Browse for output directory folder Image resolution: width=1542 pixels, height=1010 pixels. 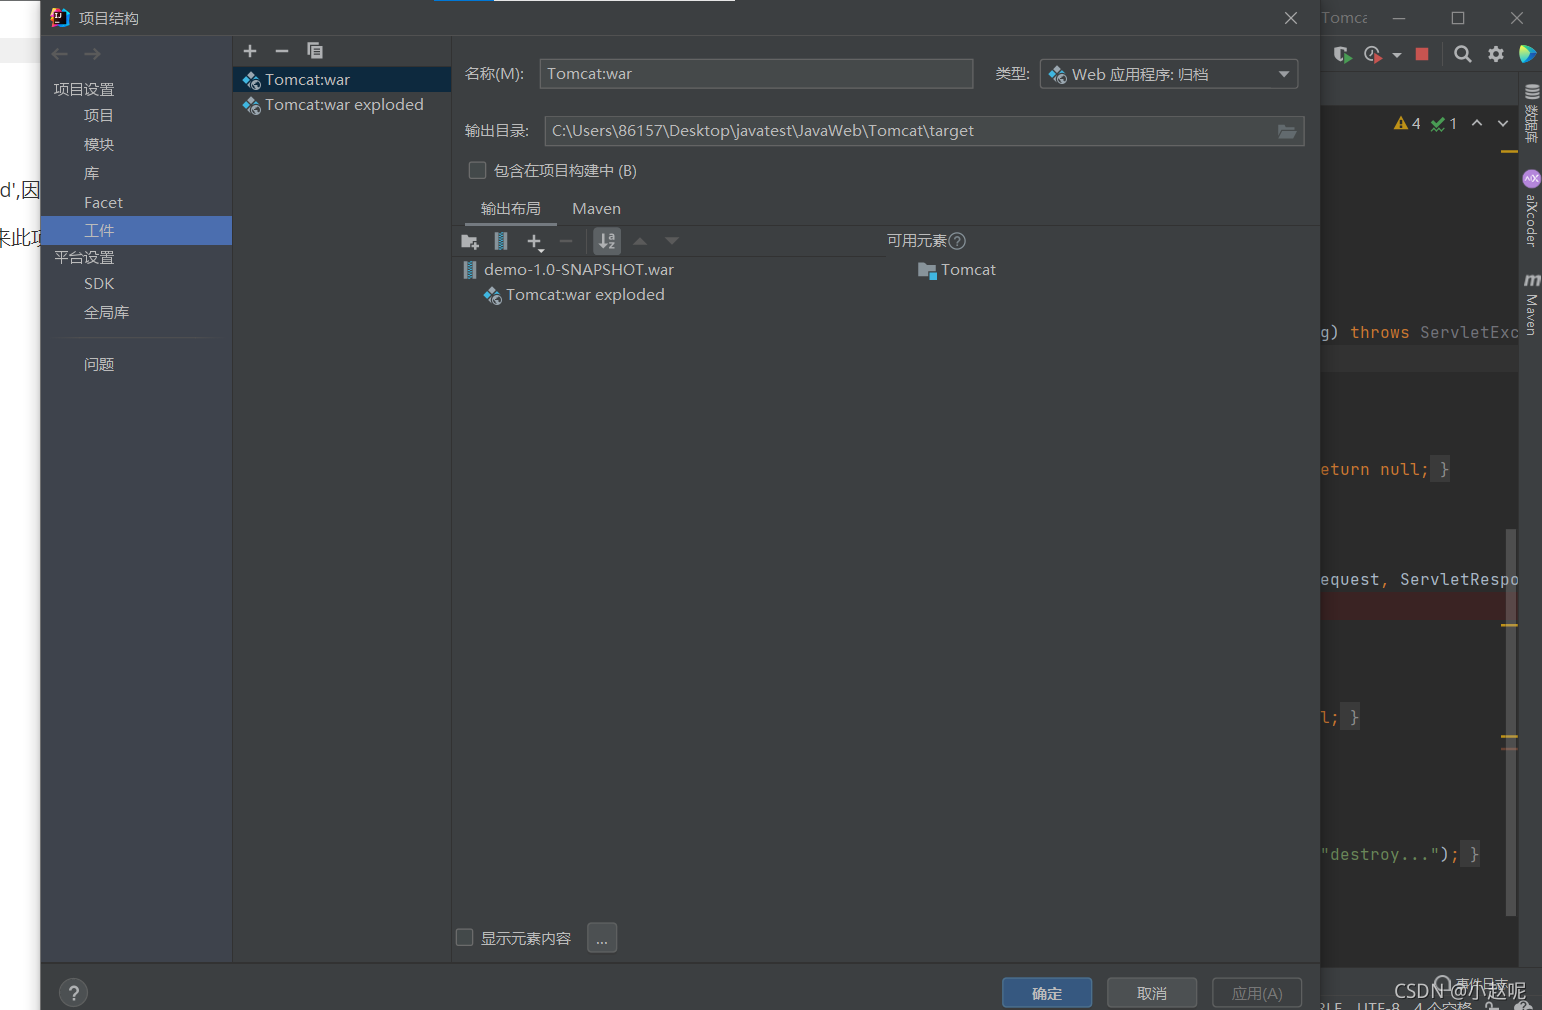pos(1287,131)
